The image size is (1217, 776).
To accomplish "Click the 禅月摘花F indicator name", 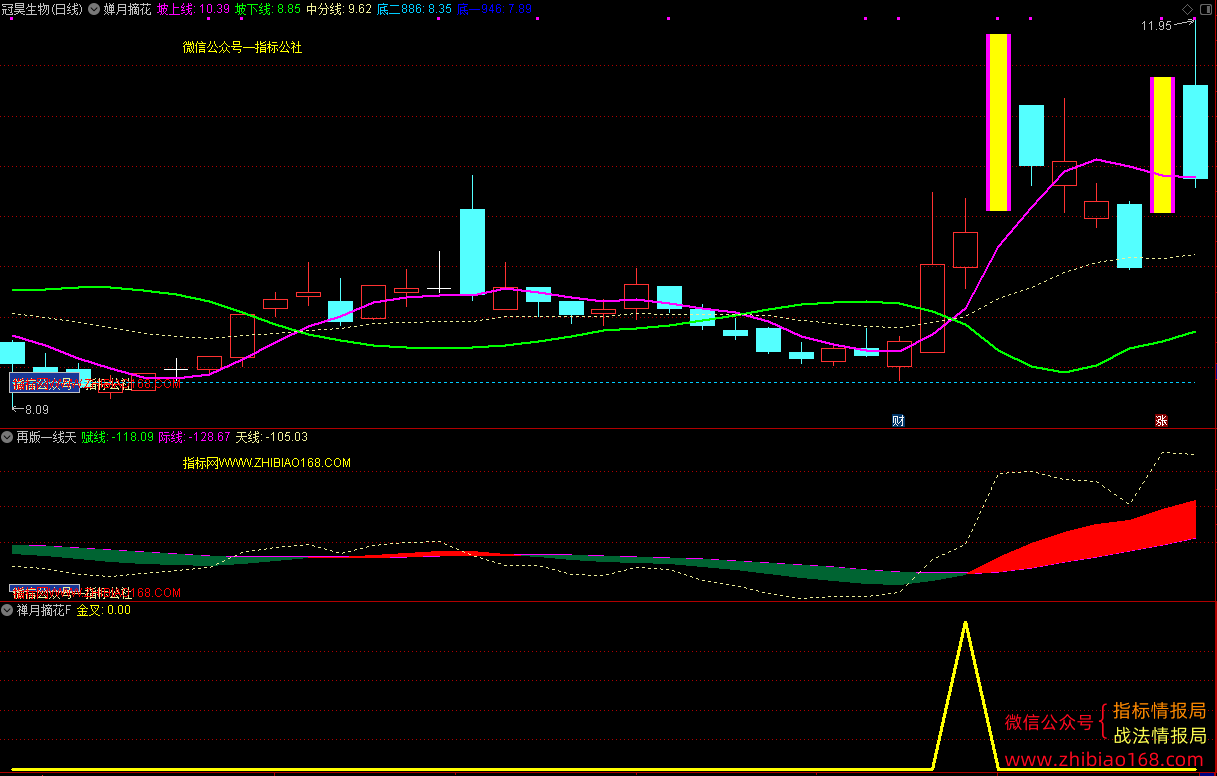I will [43, 609].
